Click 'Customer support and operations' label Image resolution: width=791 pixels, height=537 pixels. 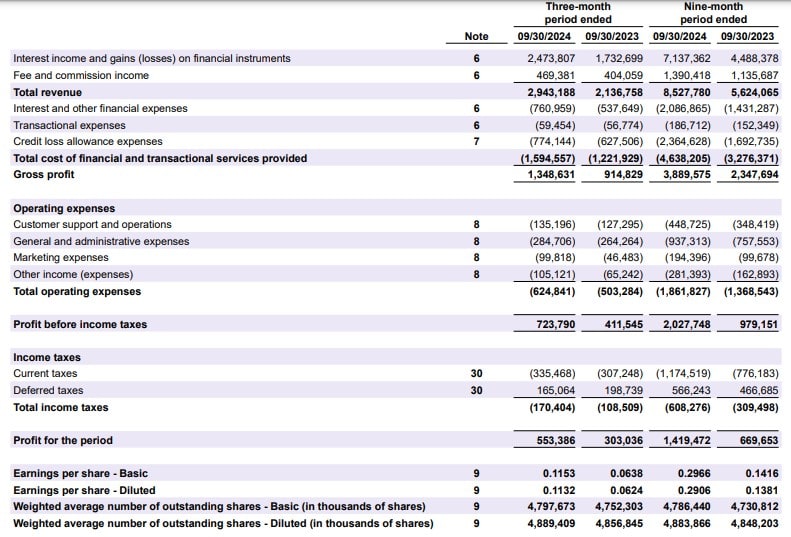pos(92,225)
